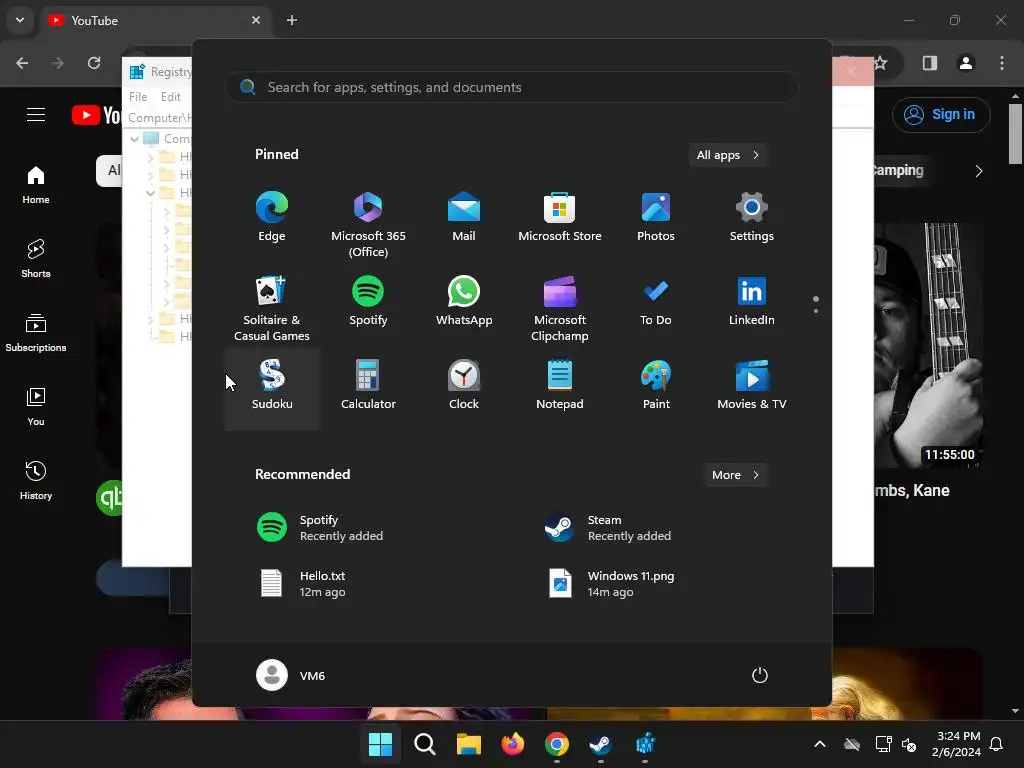Open YouTube Shorts
This screenshot has width=1024, height=768.
[36, 259]
